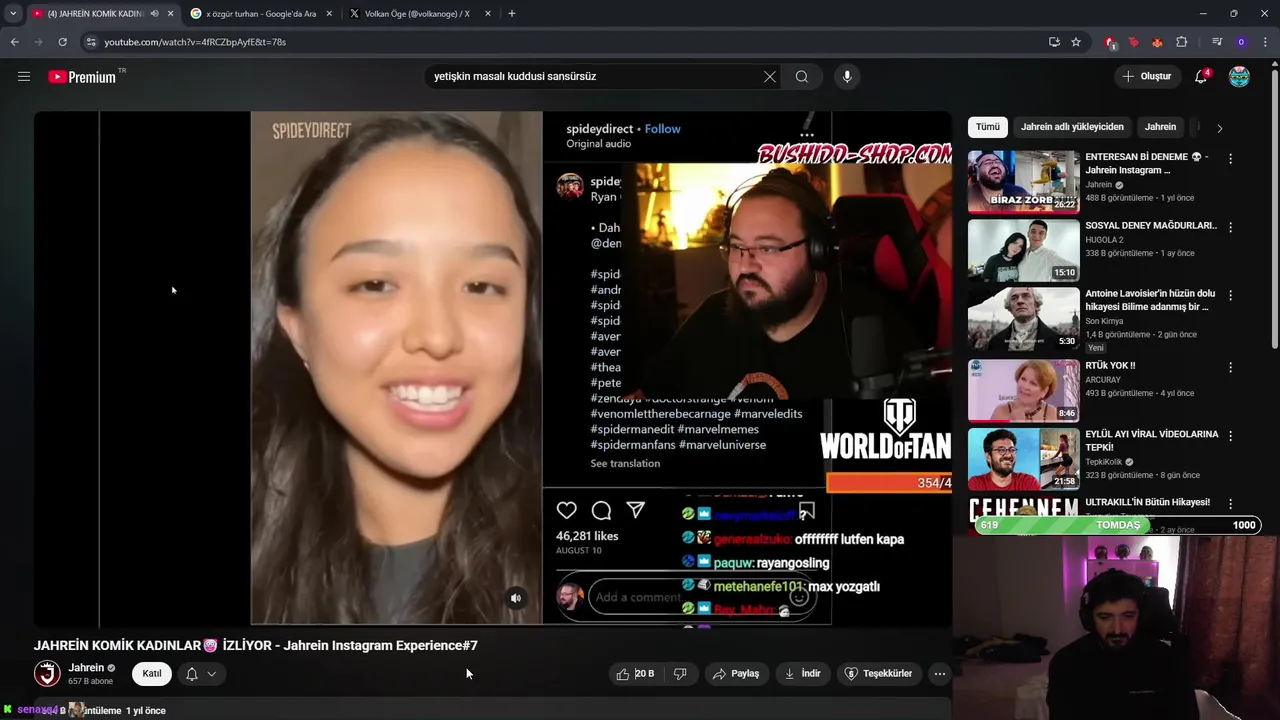Viewport: 1280px width, 720px height.
Task: Toggle channel notification bell next to Katıl
Action: (x=192, y=674)
